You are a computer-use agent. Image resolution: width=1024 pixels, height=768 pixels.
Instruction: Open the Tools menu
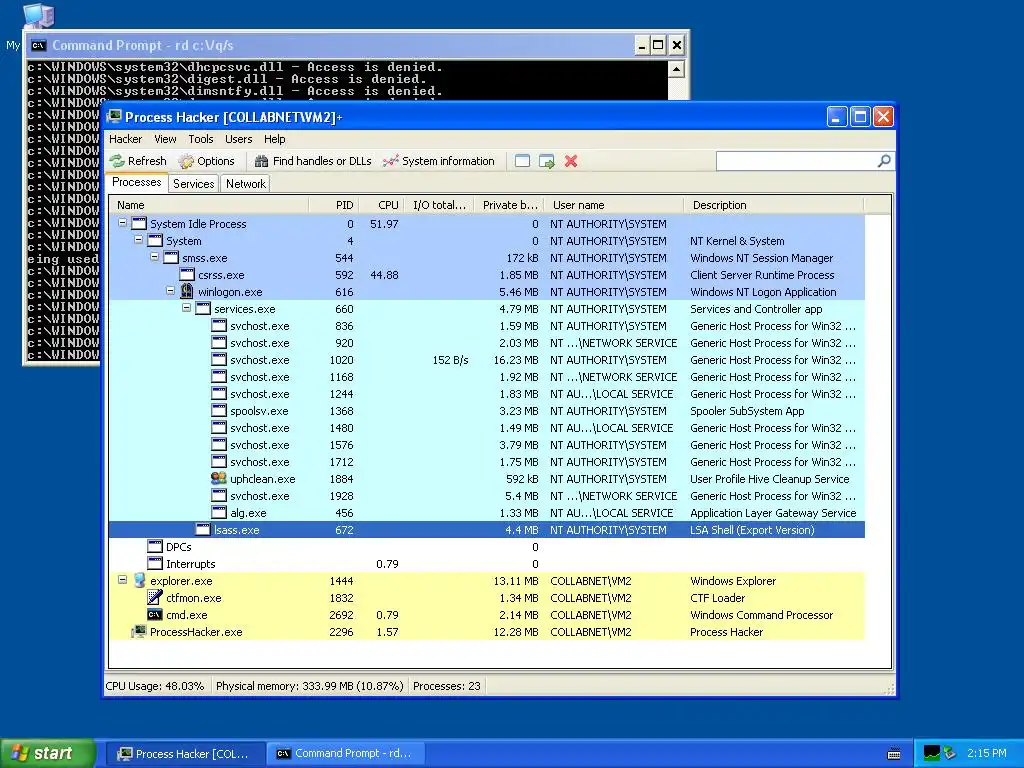[x=201, y=139]
